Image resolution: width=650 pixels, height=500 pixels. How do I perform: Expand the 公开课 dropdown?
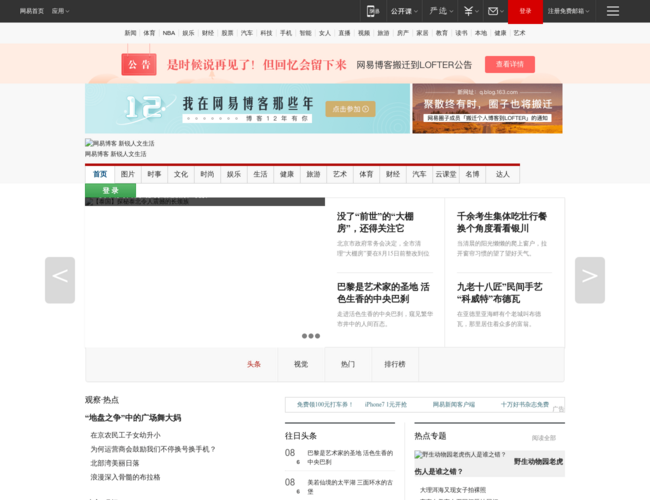[404, 11]
